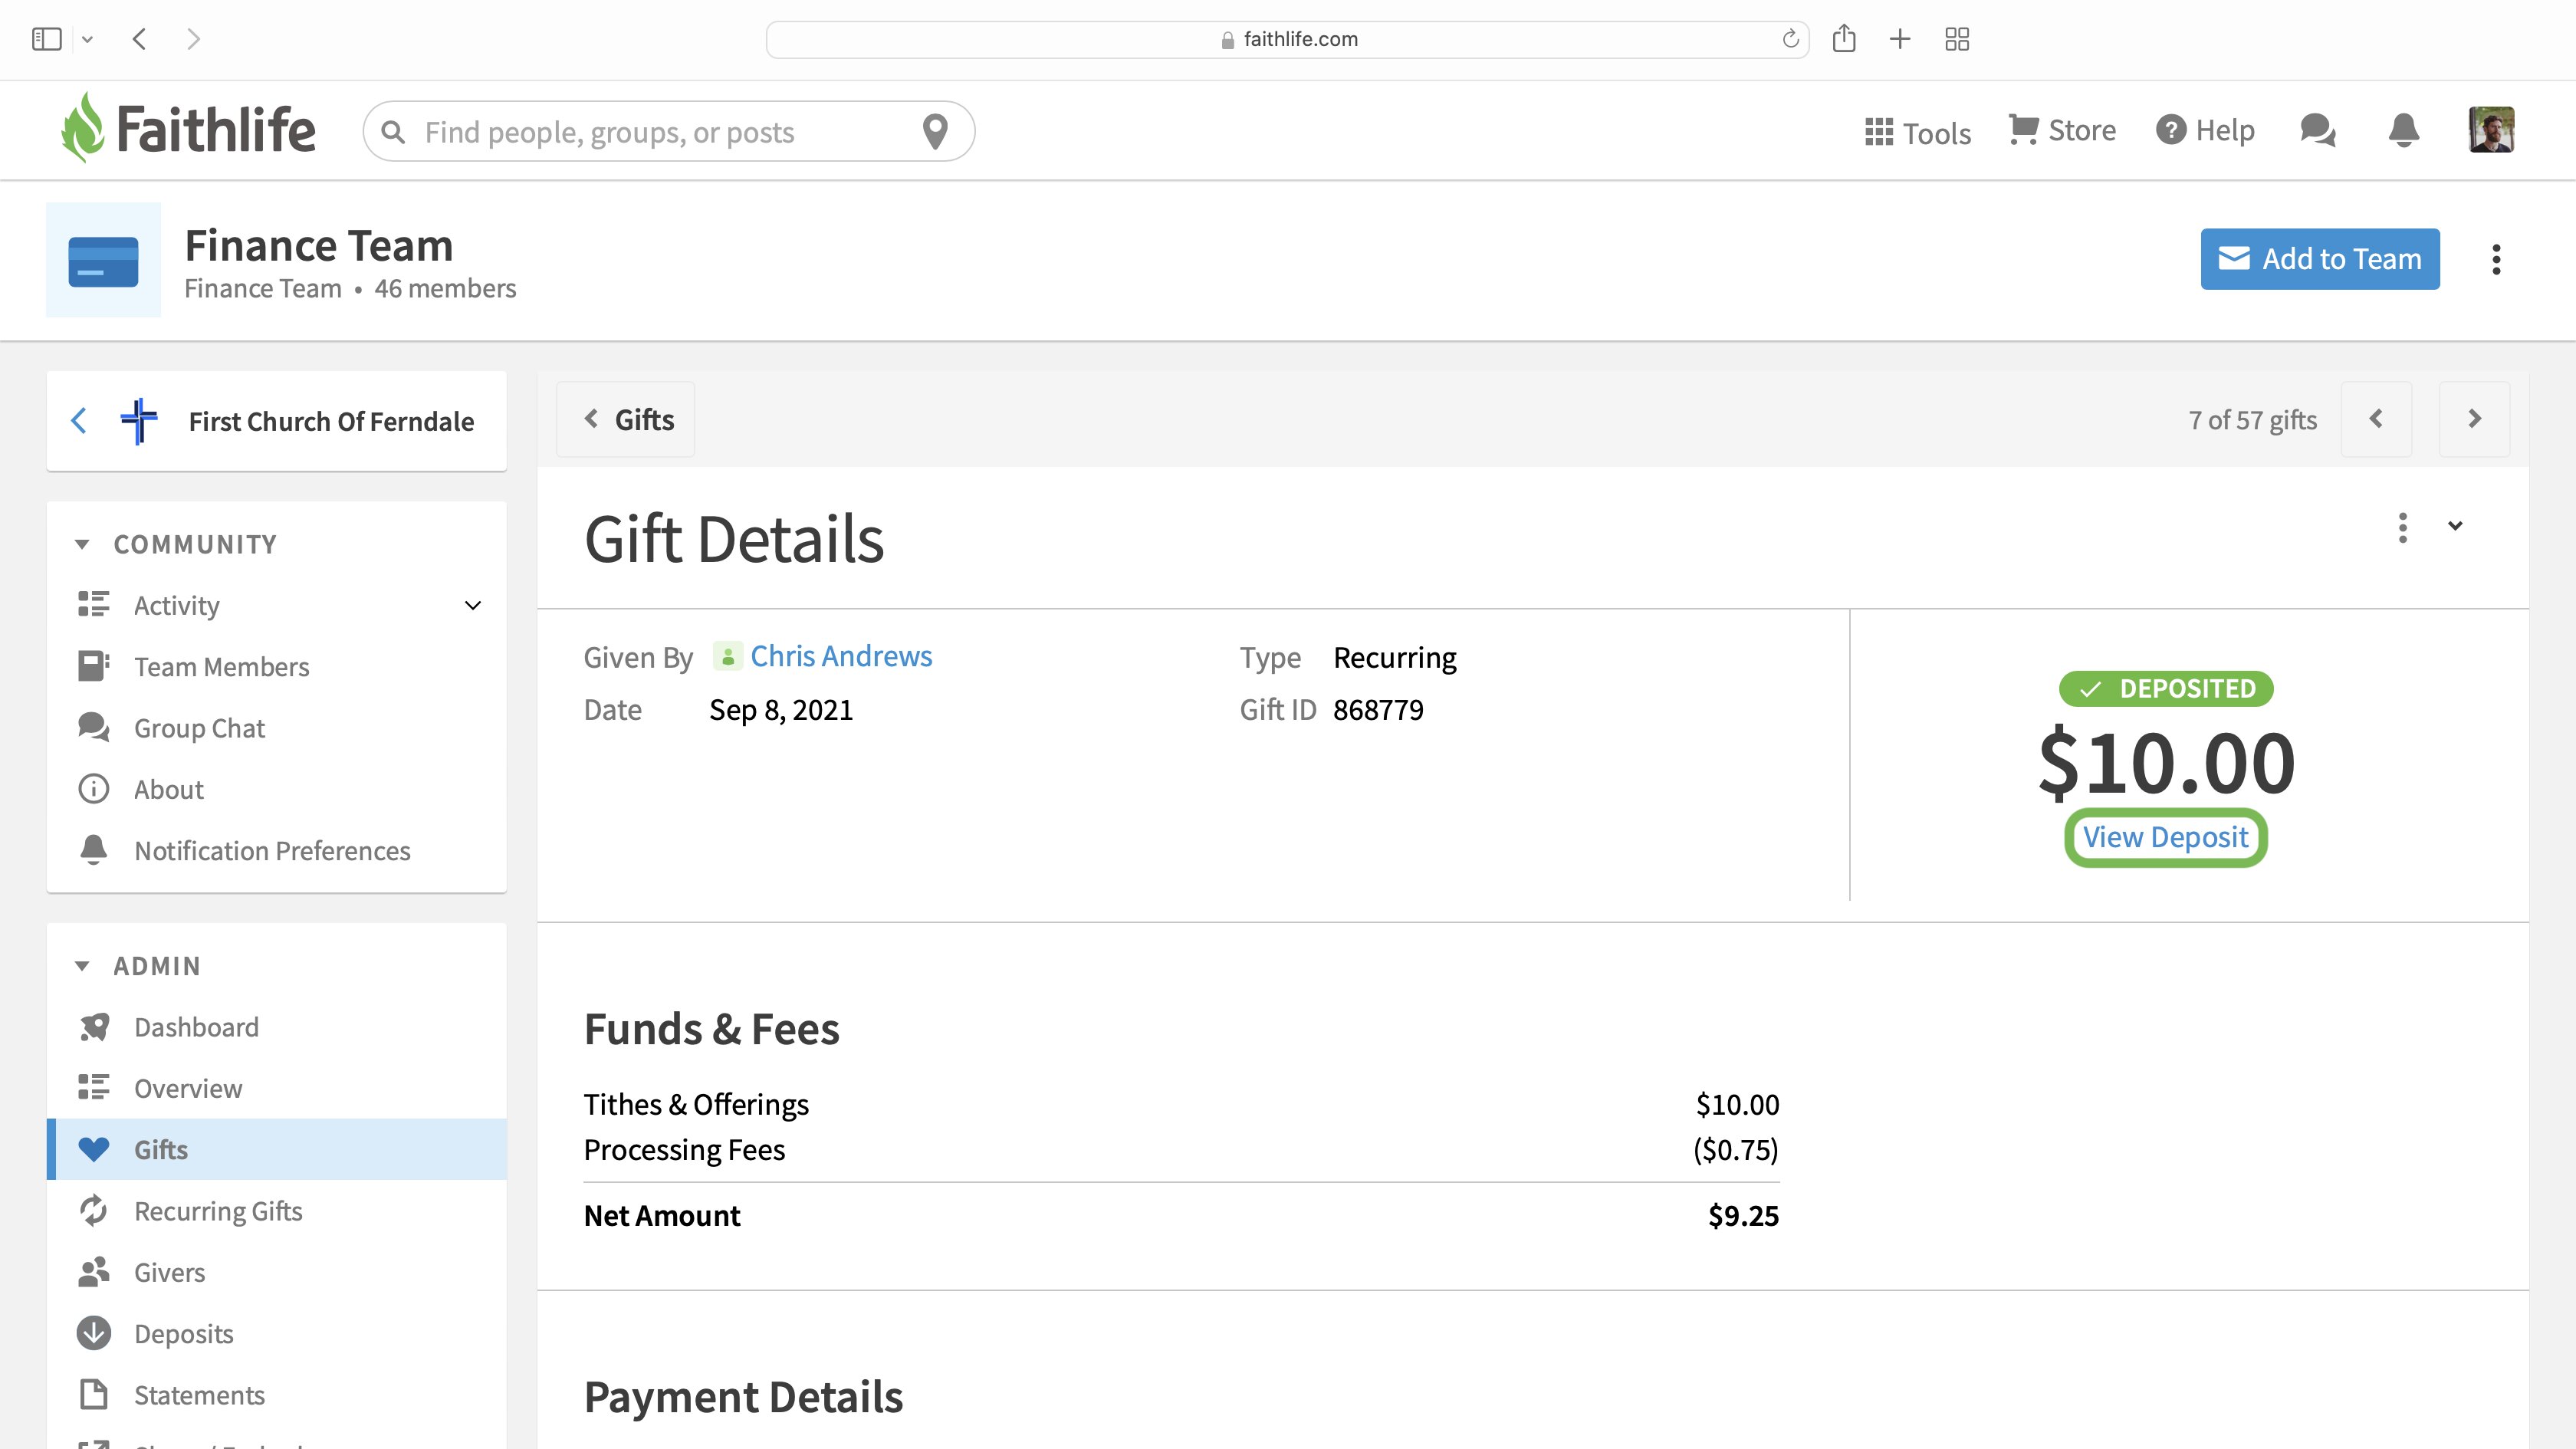Open Chris Andrews' profile
Screen dimensions: 2576x1449
[x=841, y=656]
